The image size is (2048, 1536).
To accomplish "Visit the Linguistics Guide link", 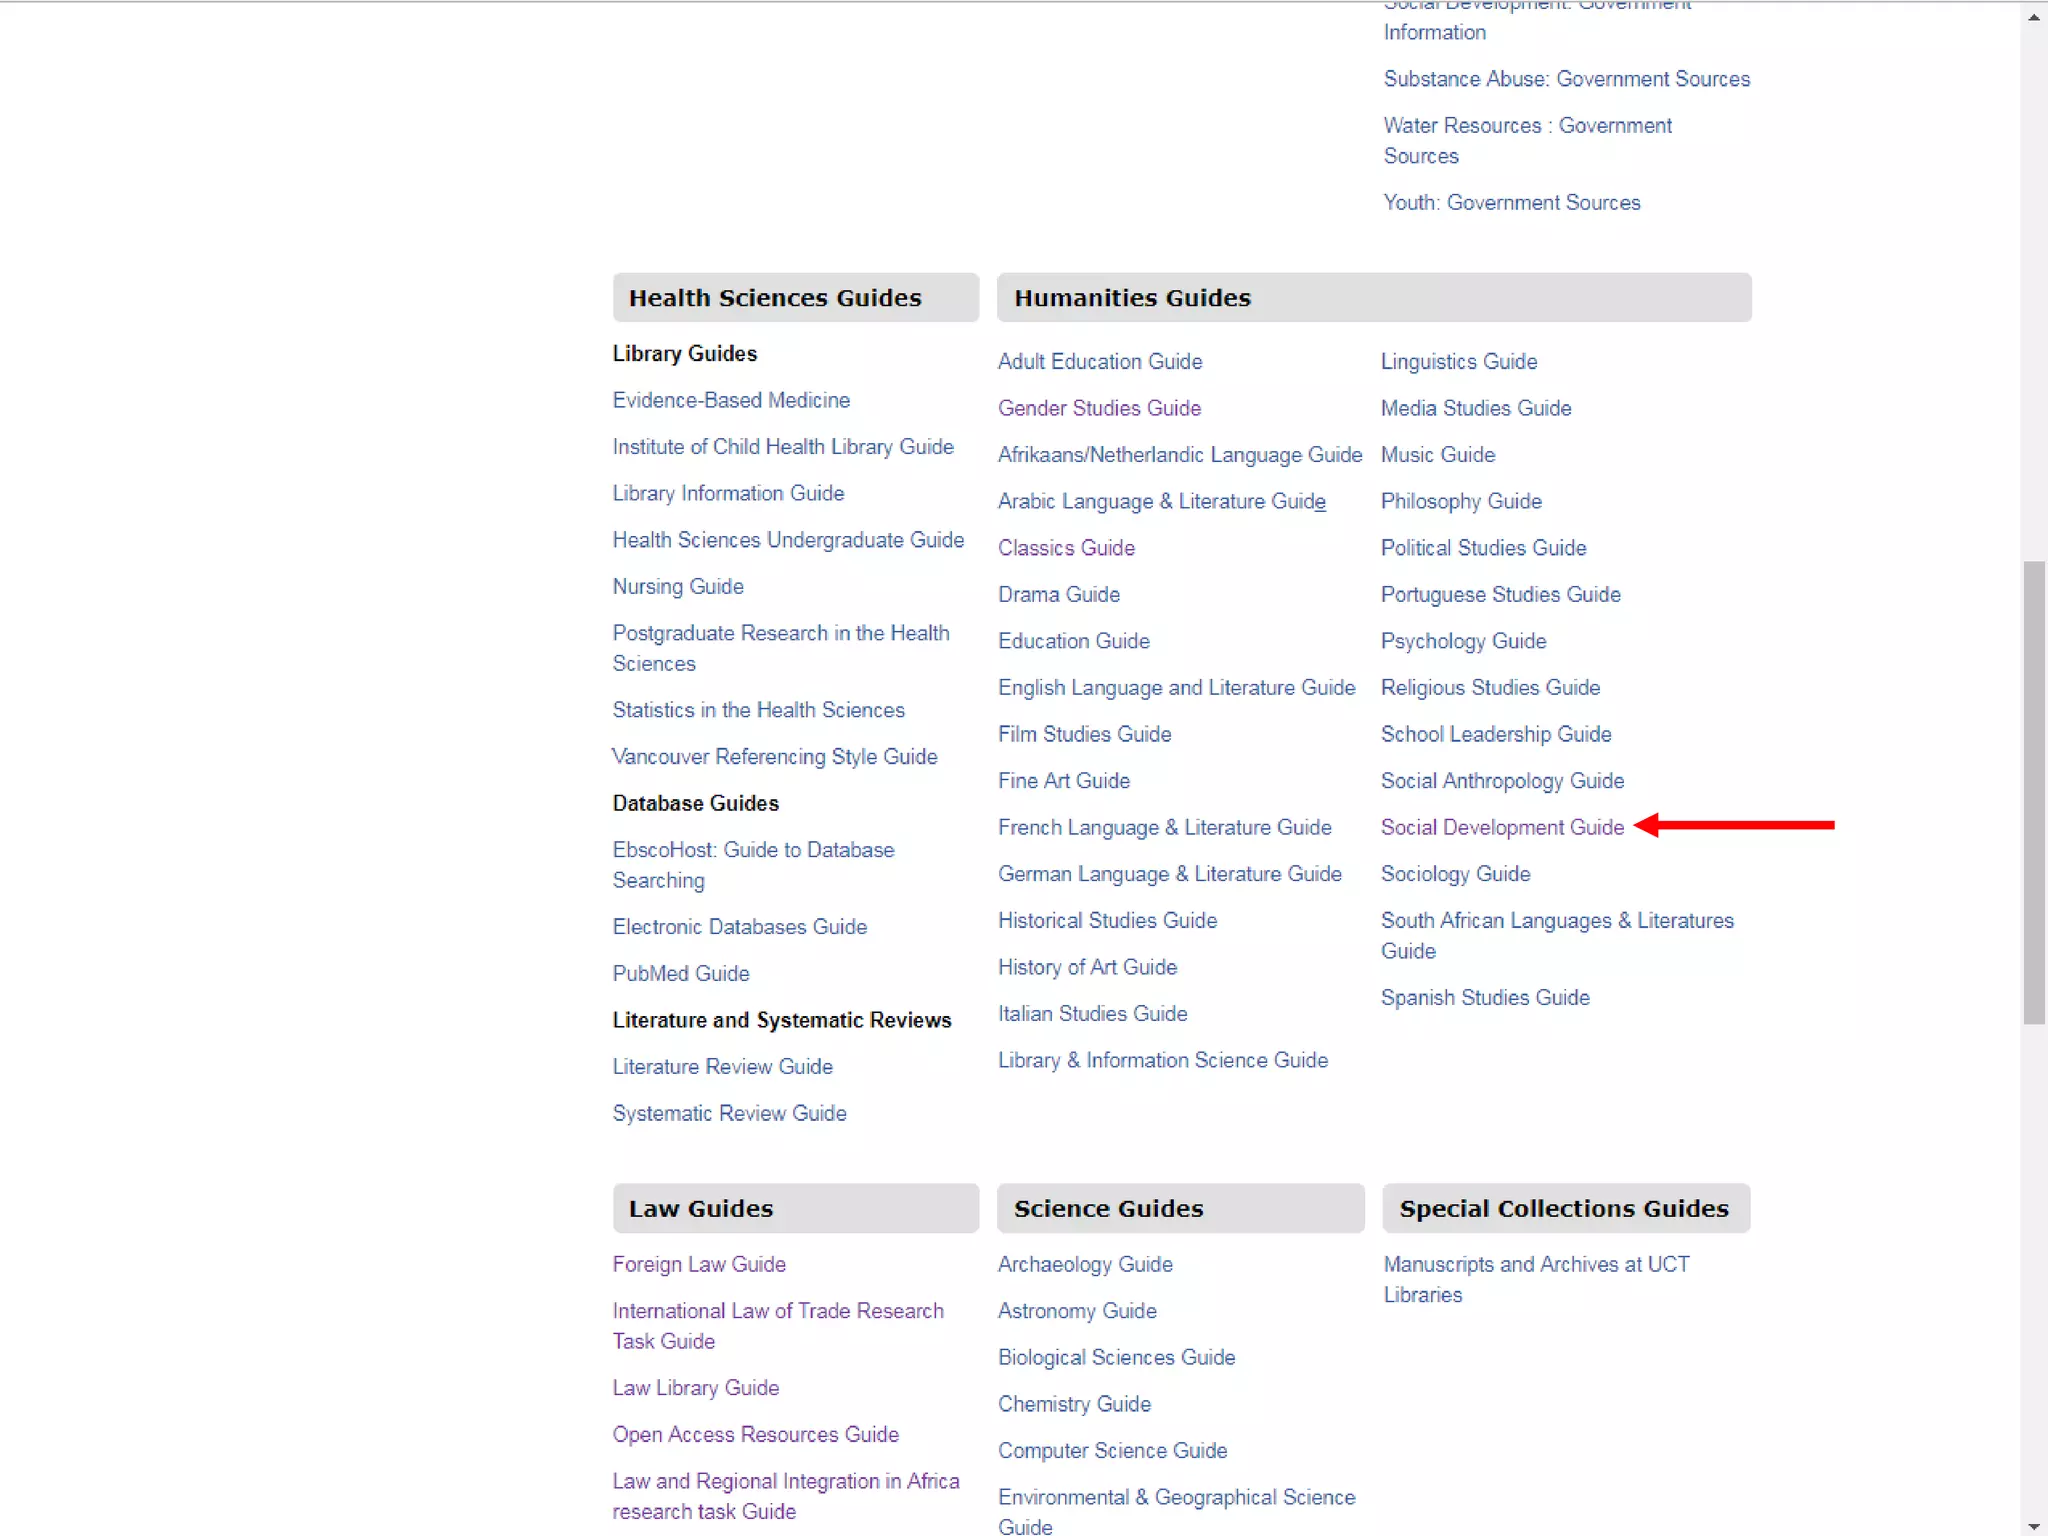I will click(1458, 361).
